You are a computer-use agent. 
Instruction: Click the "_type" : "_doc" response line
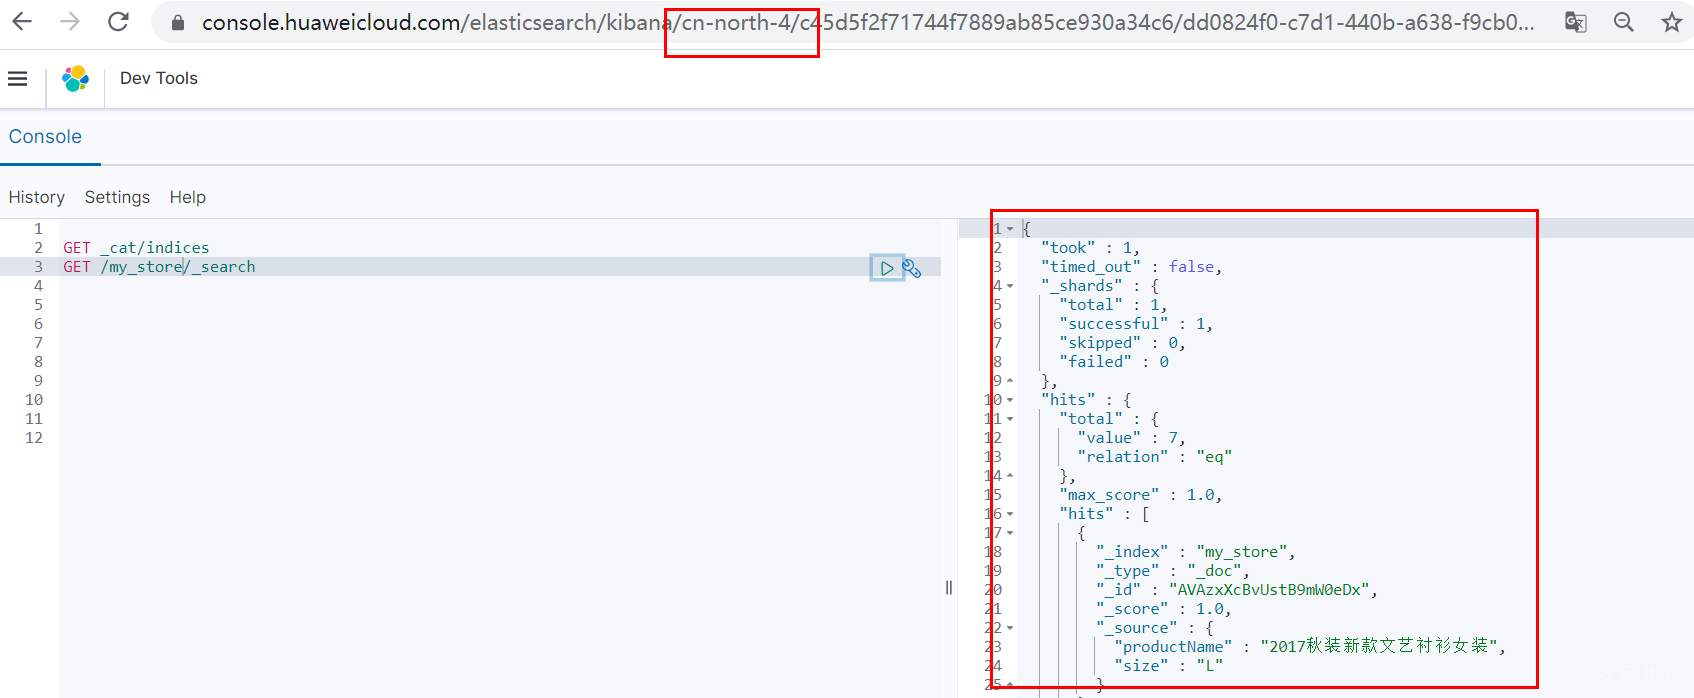pos(1172,571)
